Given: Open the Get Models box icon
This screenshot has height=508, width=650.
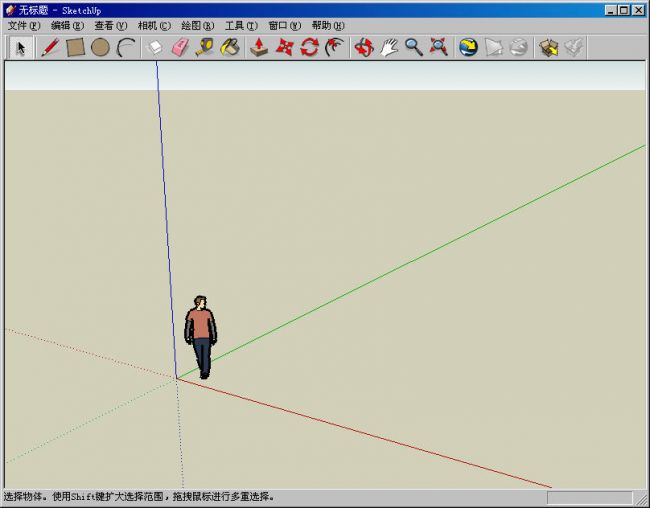Looking at the screenshot, I should click(548, 47).
